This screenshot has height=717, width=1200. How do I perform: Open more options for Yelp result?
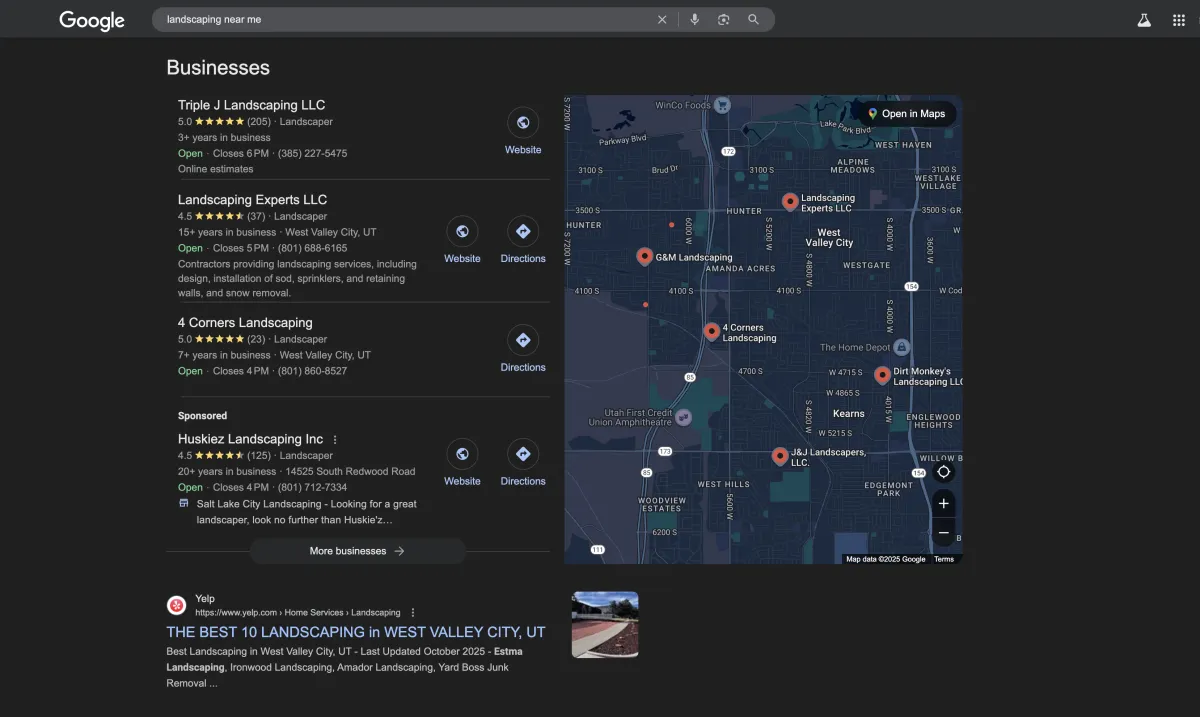pyautogui.click(x=413, y=613)
